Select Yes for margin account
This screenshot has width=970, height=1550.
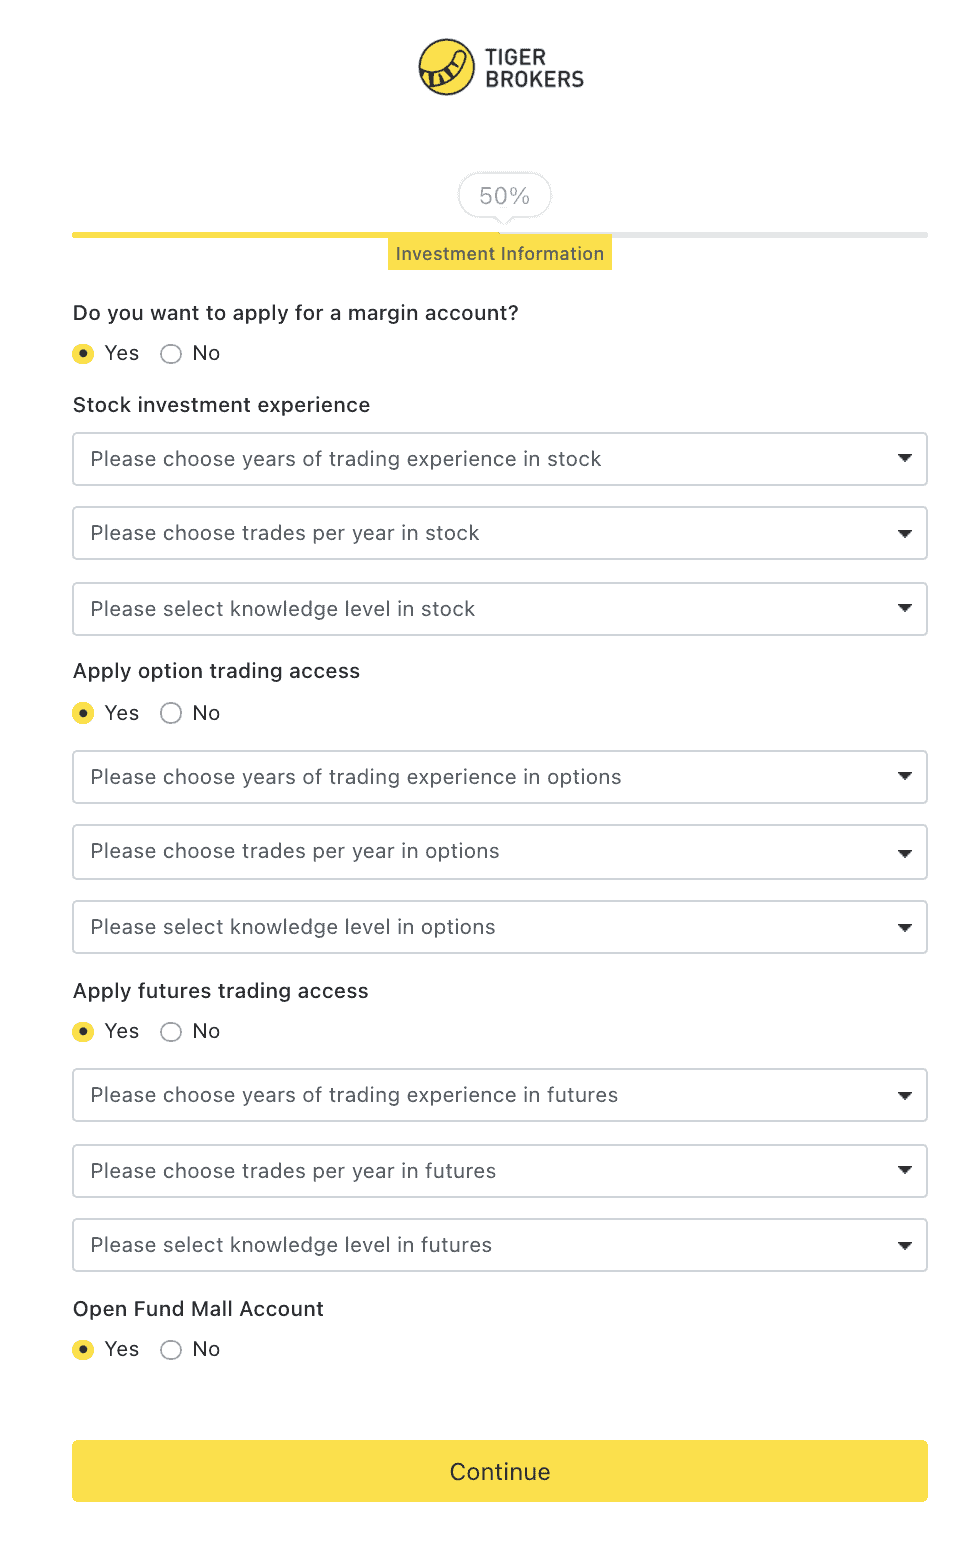coord(84,354)
